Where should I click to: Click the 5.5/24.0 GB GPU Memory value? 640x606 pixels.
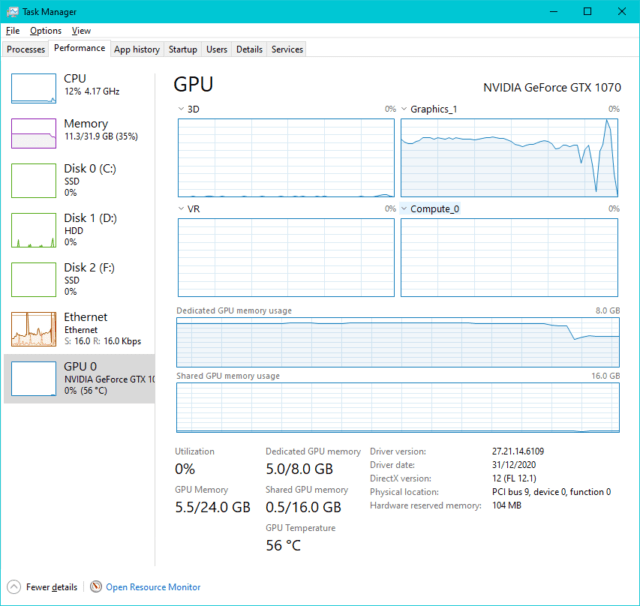pos(213,507)
